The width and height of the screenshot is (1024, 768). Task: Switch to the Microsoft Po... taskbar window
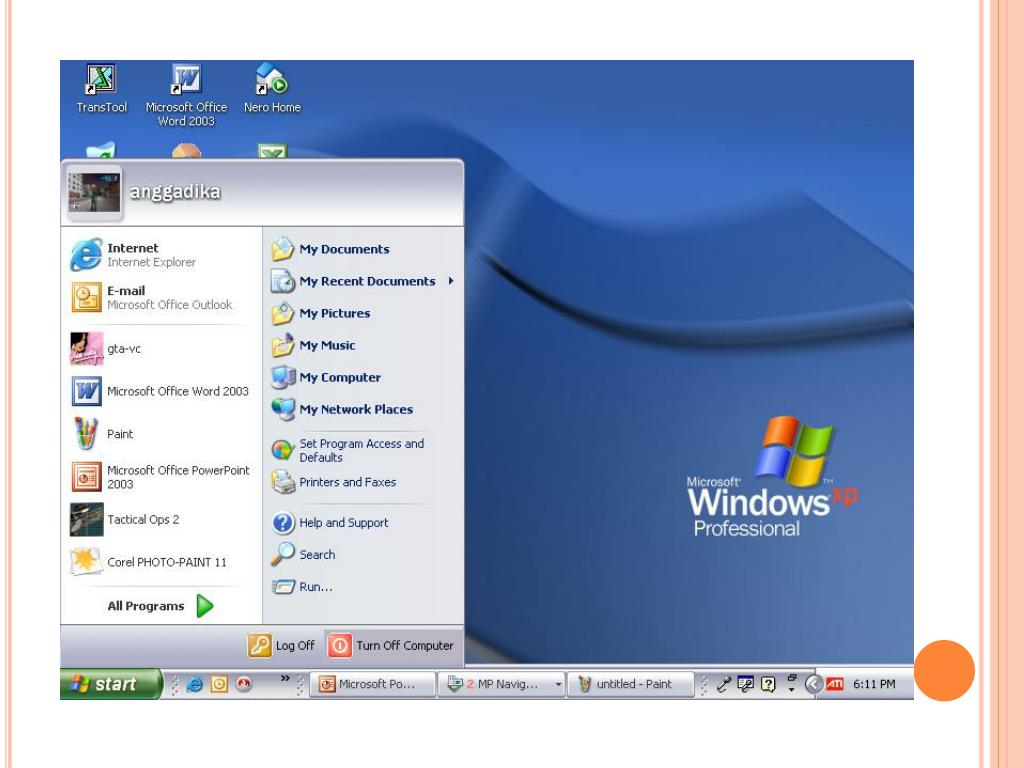pyautogui.click(x=372, y=684)
